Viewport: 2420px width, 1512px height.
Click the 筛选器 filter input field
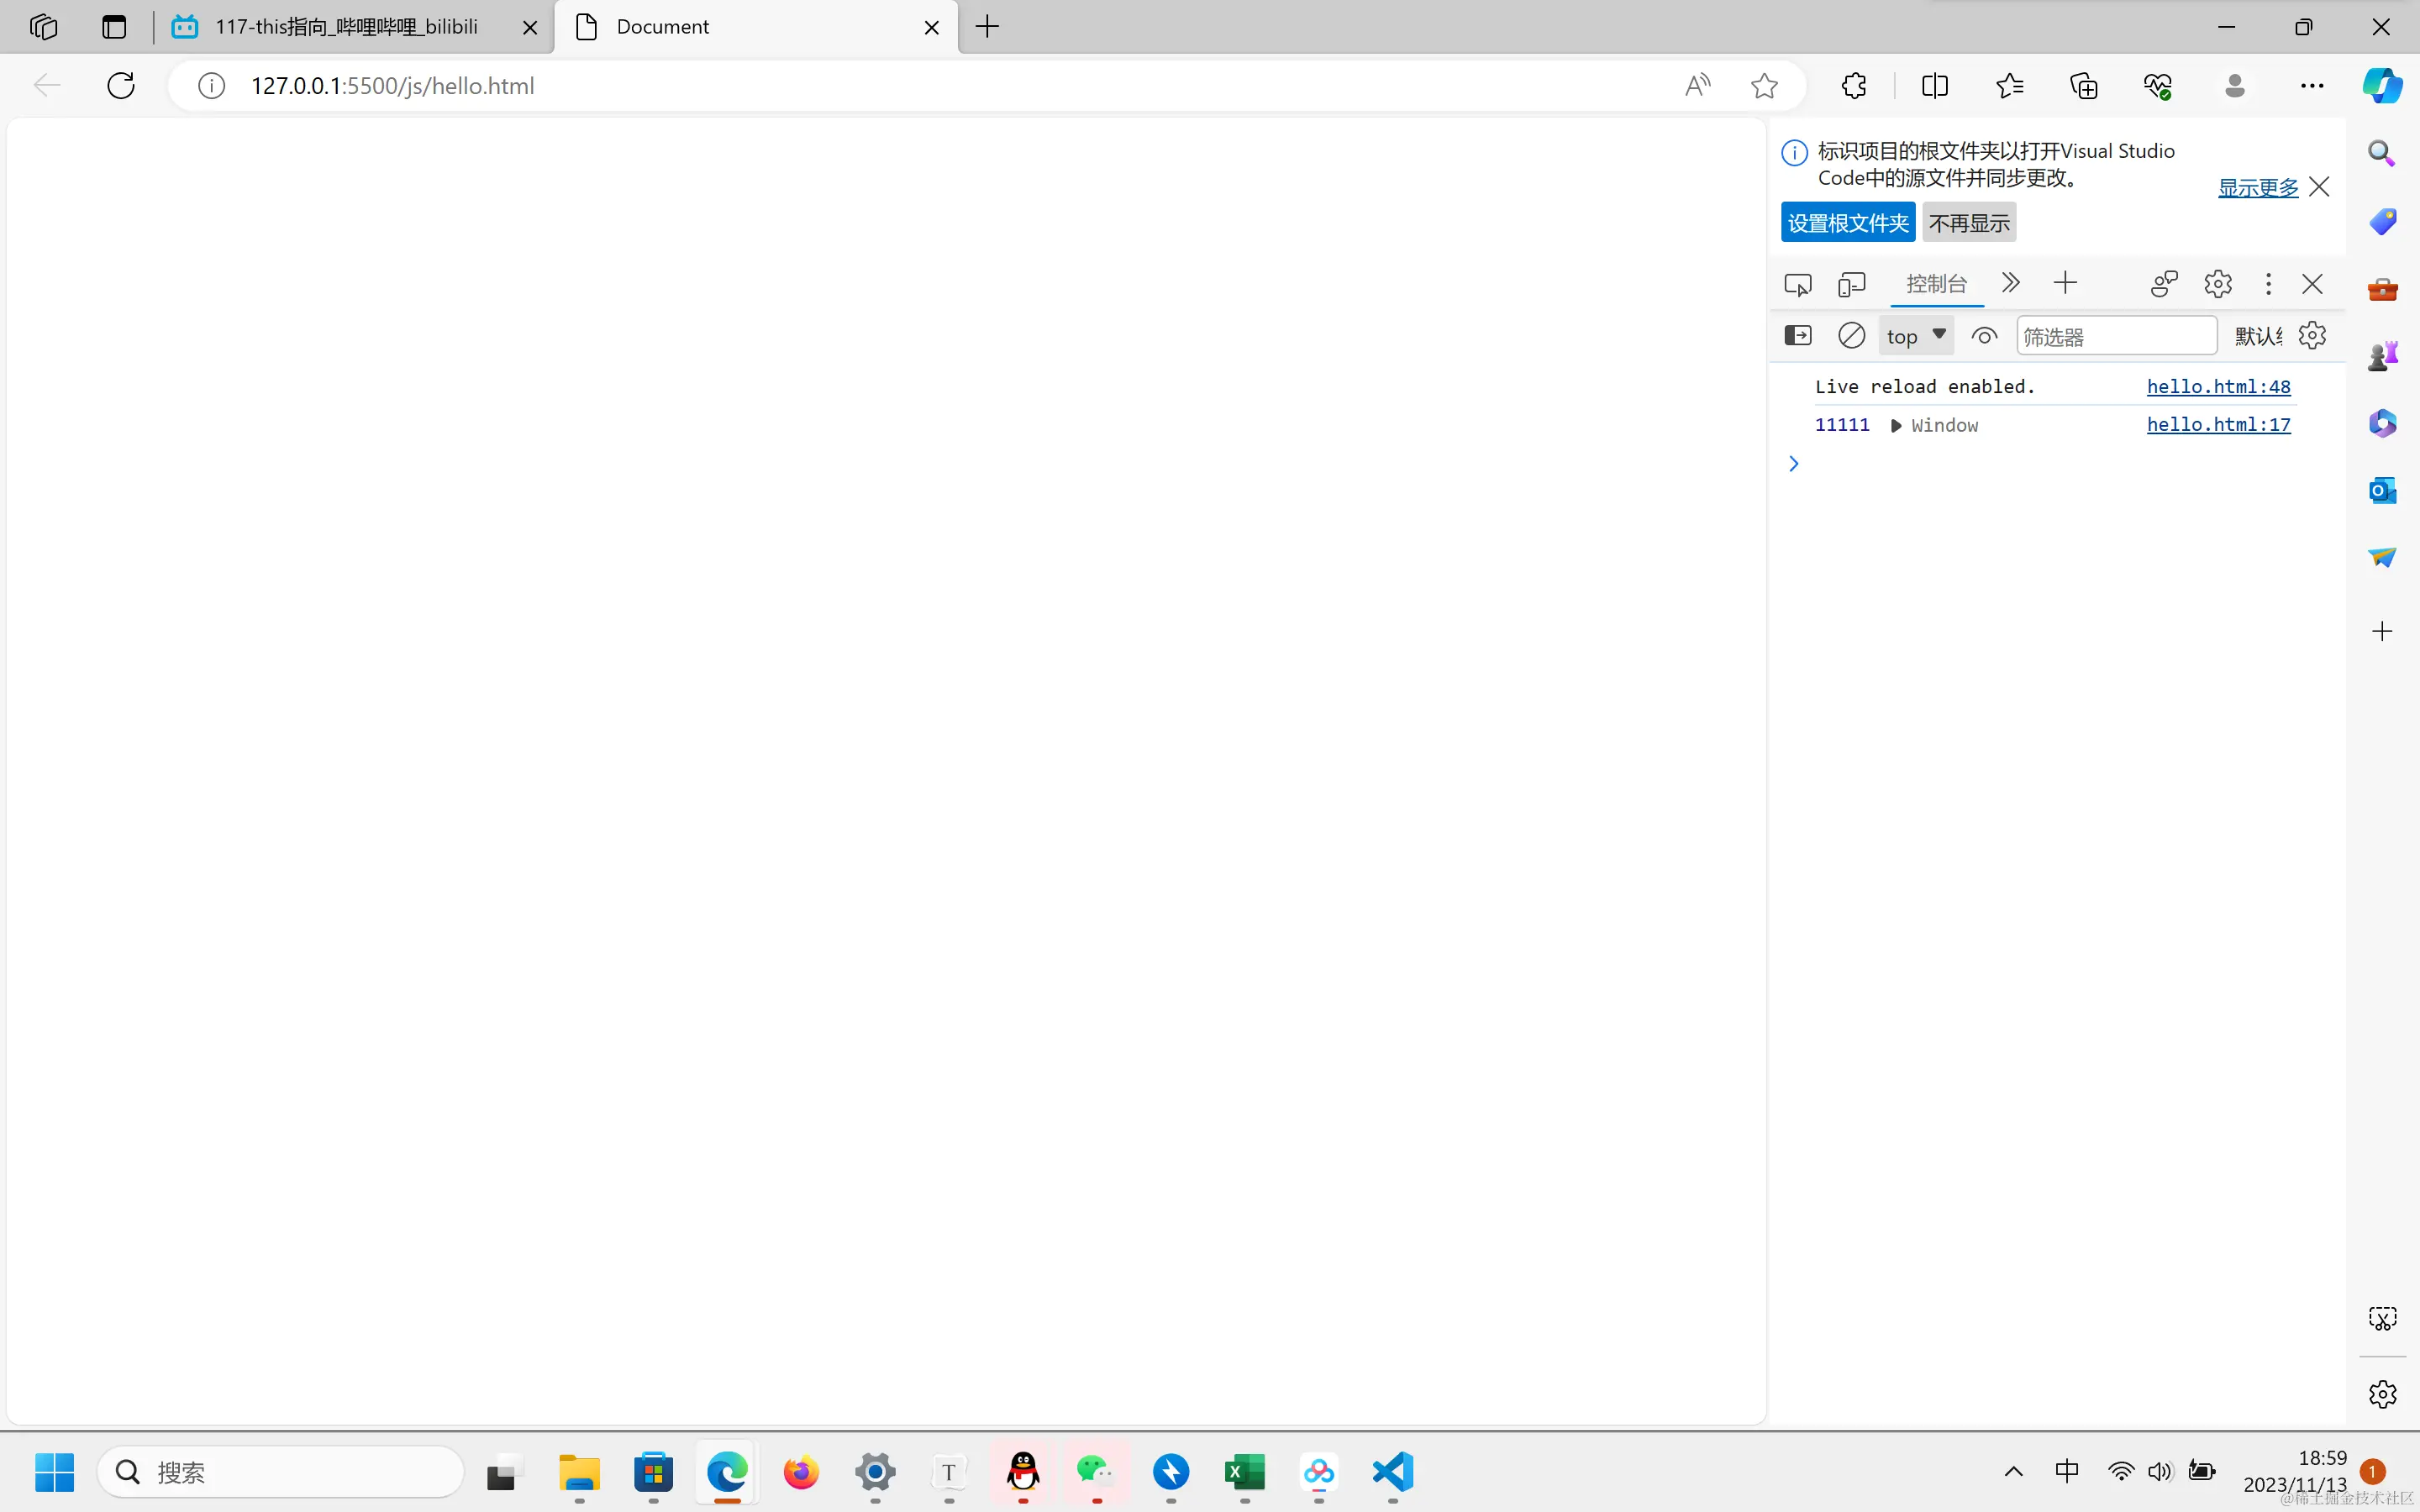(2115, 337)
